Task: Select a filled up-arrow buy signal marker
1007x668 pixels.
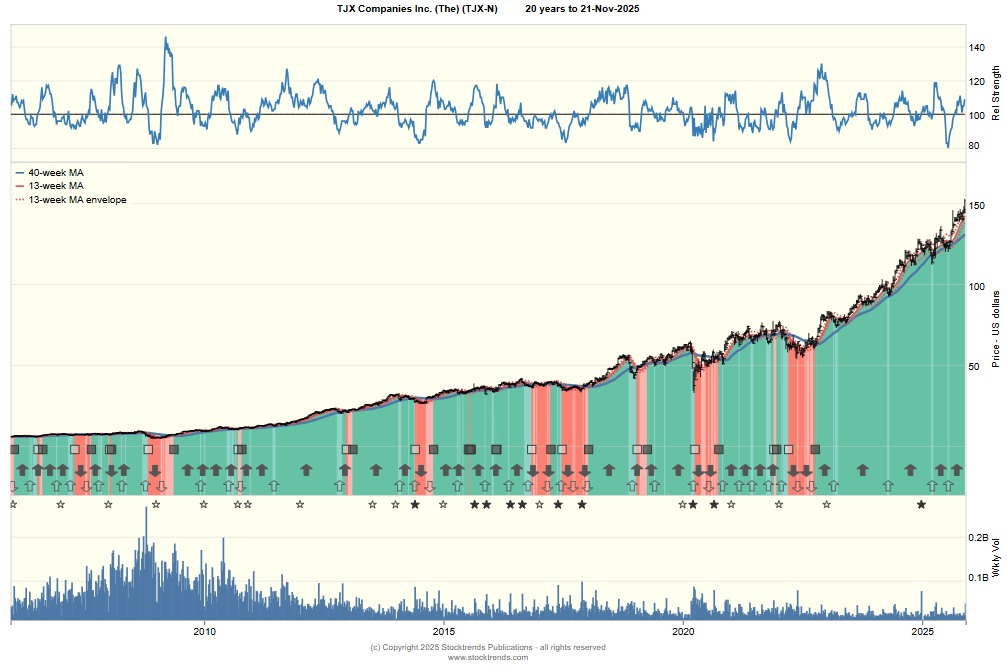Action: tap(22, 470)
